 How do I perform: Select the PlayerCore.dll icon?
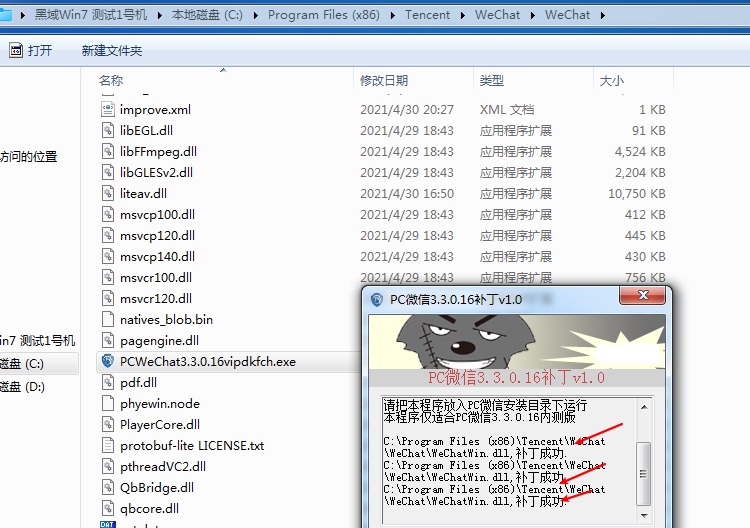coord(108,425)
